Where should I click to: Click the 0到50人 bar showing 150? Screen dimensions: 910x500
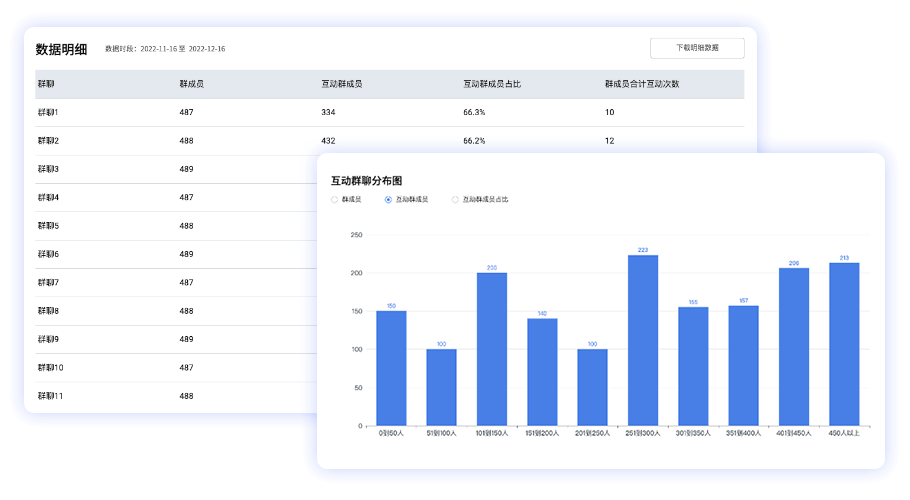click(x=391, y=368)
